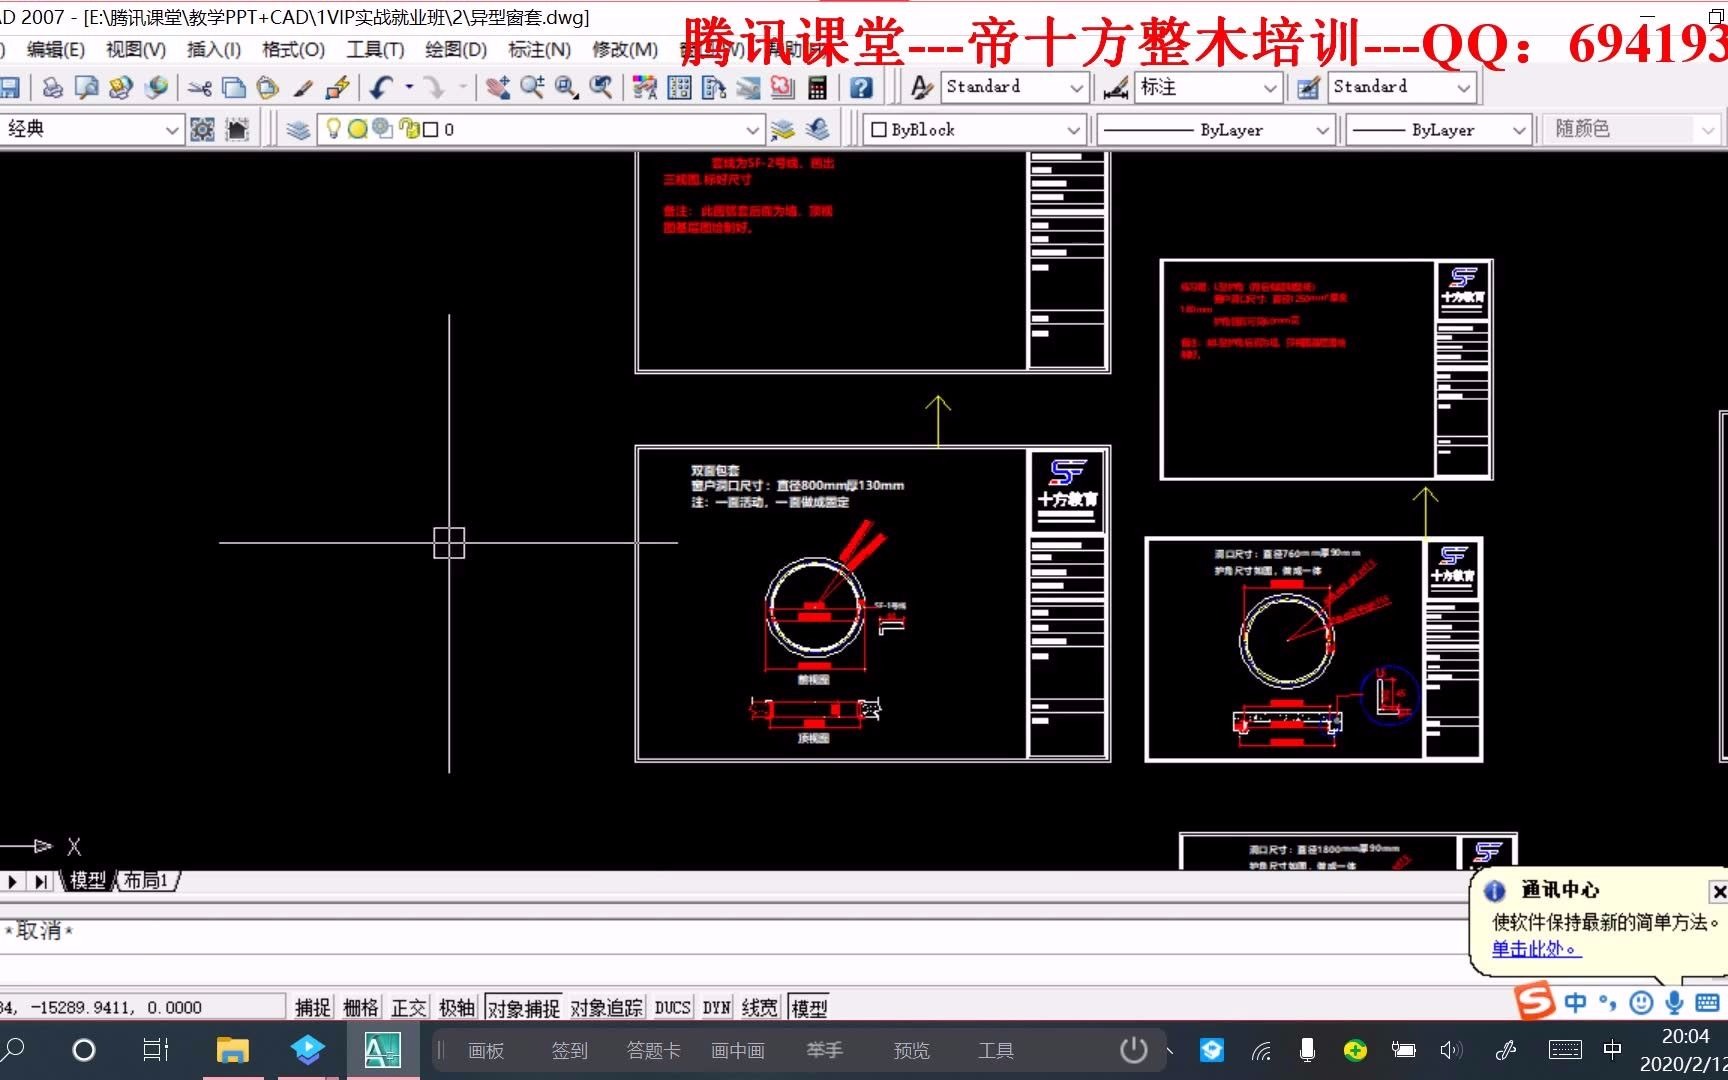Open the 编辑(E) menu
The image size is (1728, 1080).
coord(55,49)
